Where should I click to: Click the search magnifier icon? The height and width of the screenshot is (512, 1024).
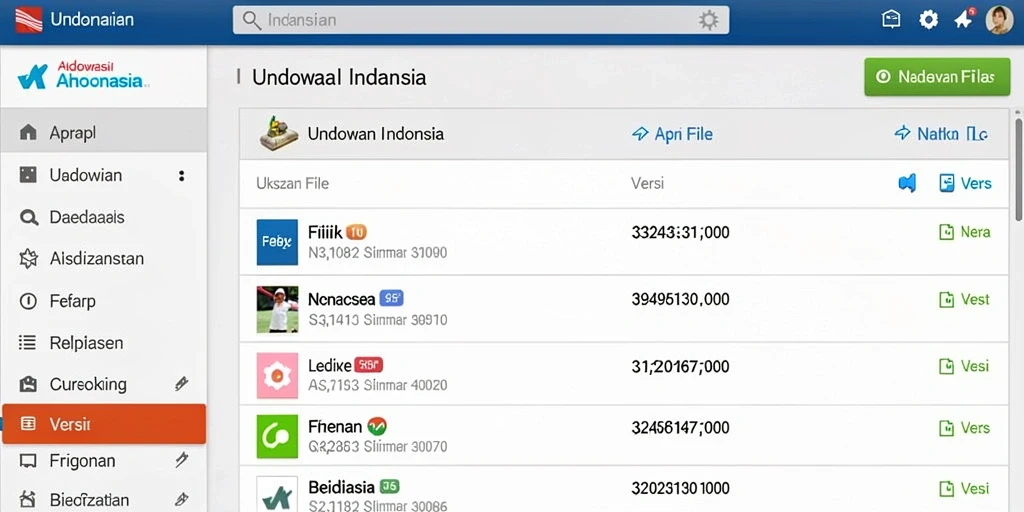[x=251, y=20]
